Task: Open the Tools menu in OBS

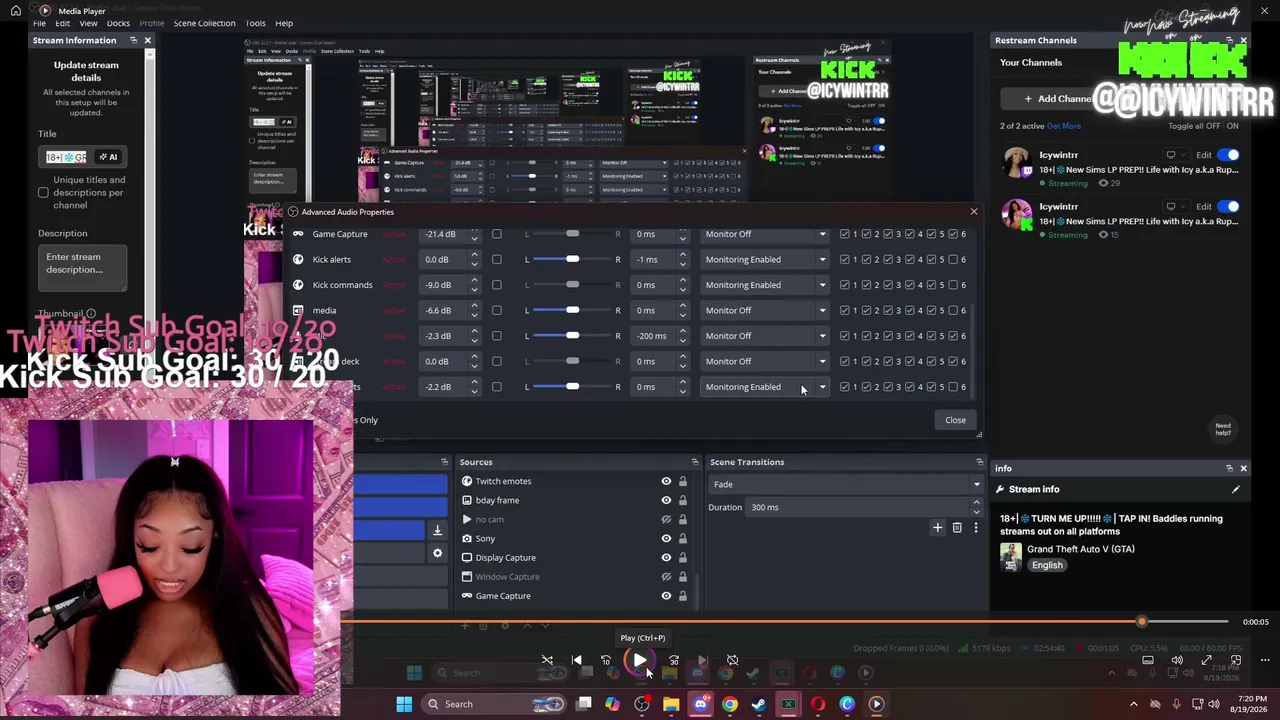Action: coord(255,23)
